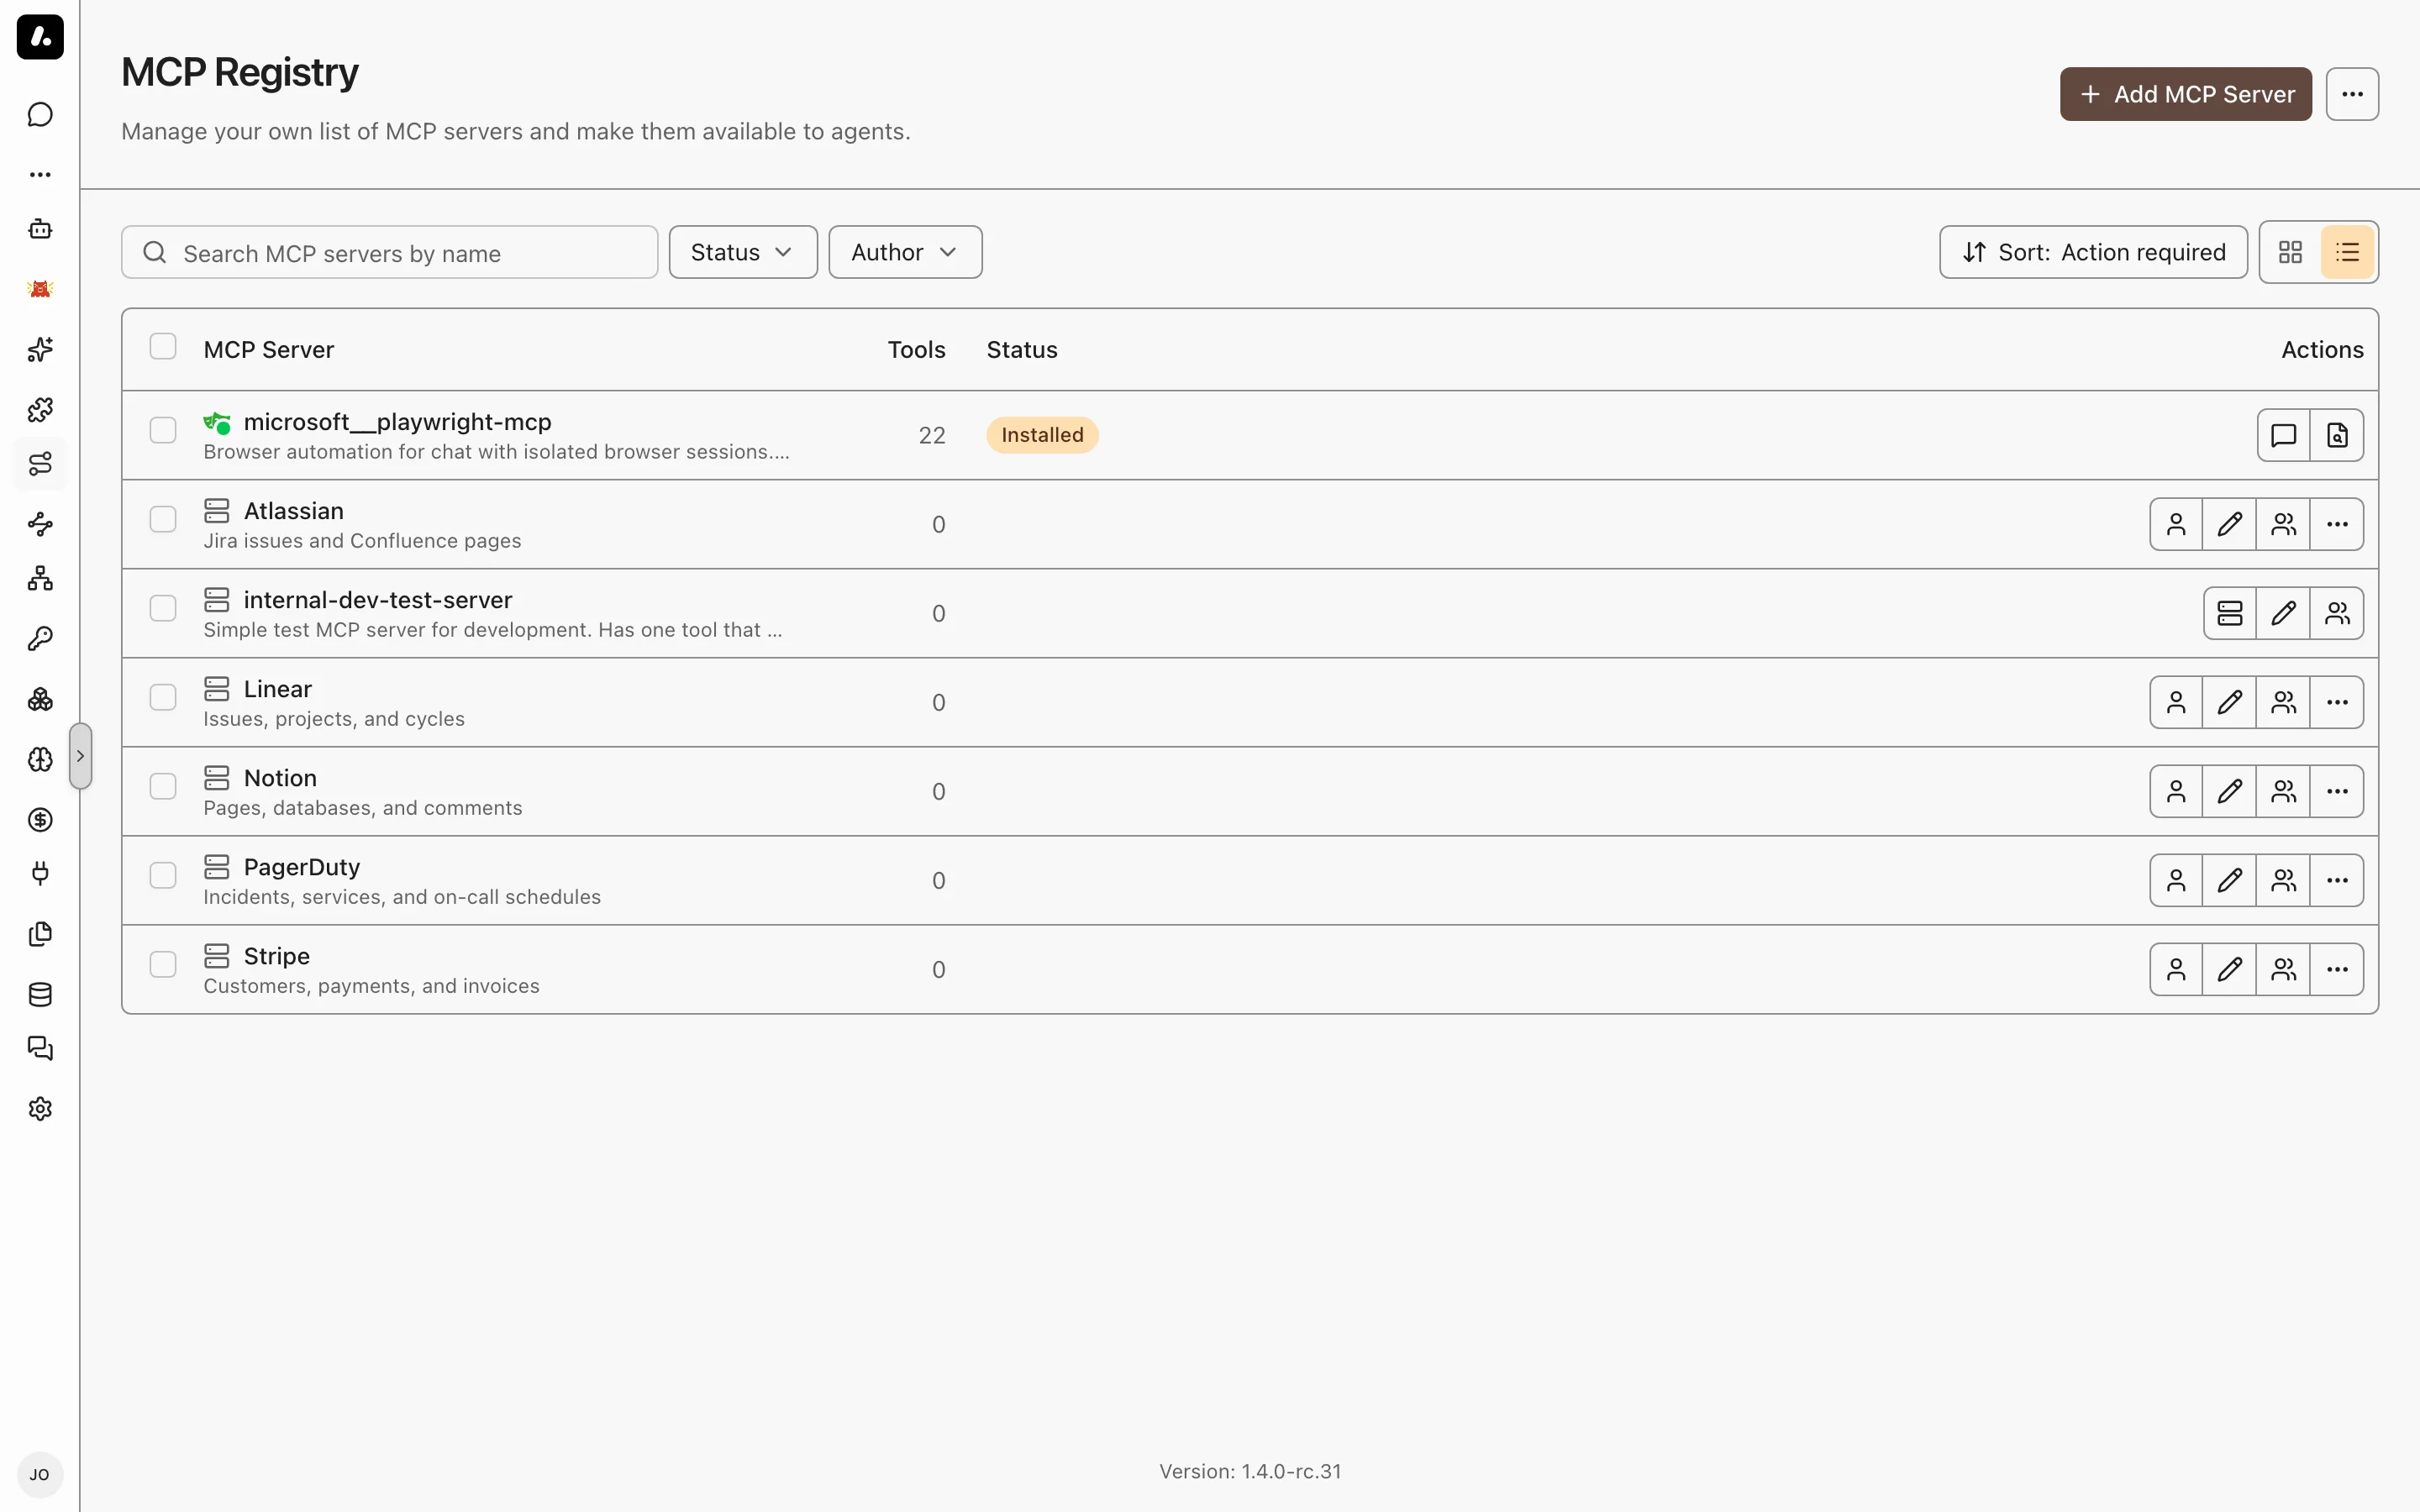Check the microsoft__playwright-mcp row checkbox
The height and width of the screenshot is (1512, 2420).
pos(163,430)
